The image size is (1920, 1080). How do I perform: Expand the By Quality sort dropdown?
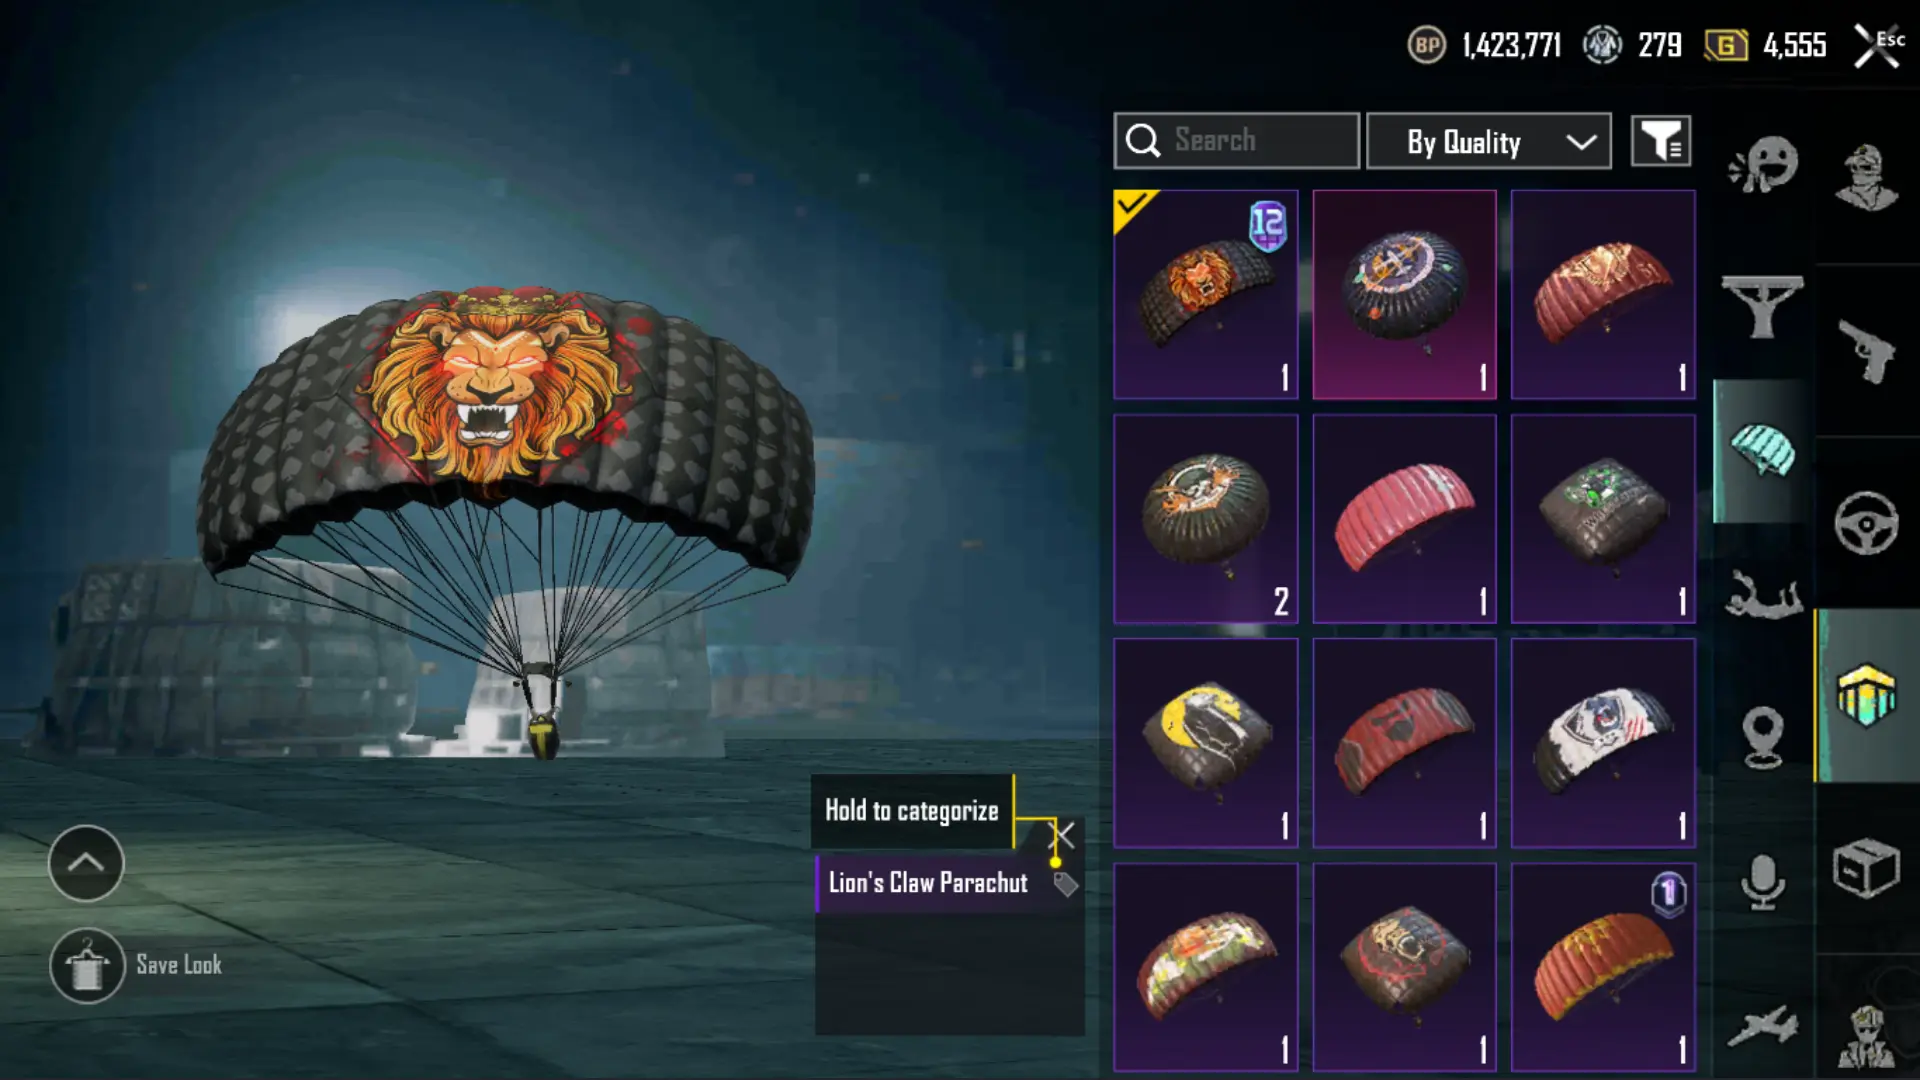click(x=1488, y=141)
